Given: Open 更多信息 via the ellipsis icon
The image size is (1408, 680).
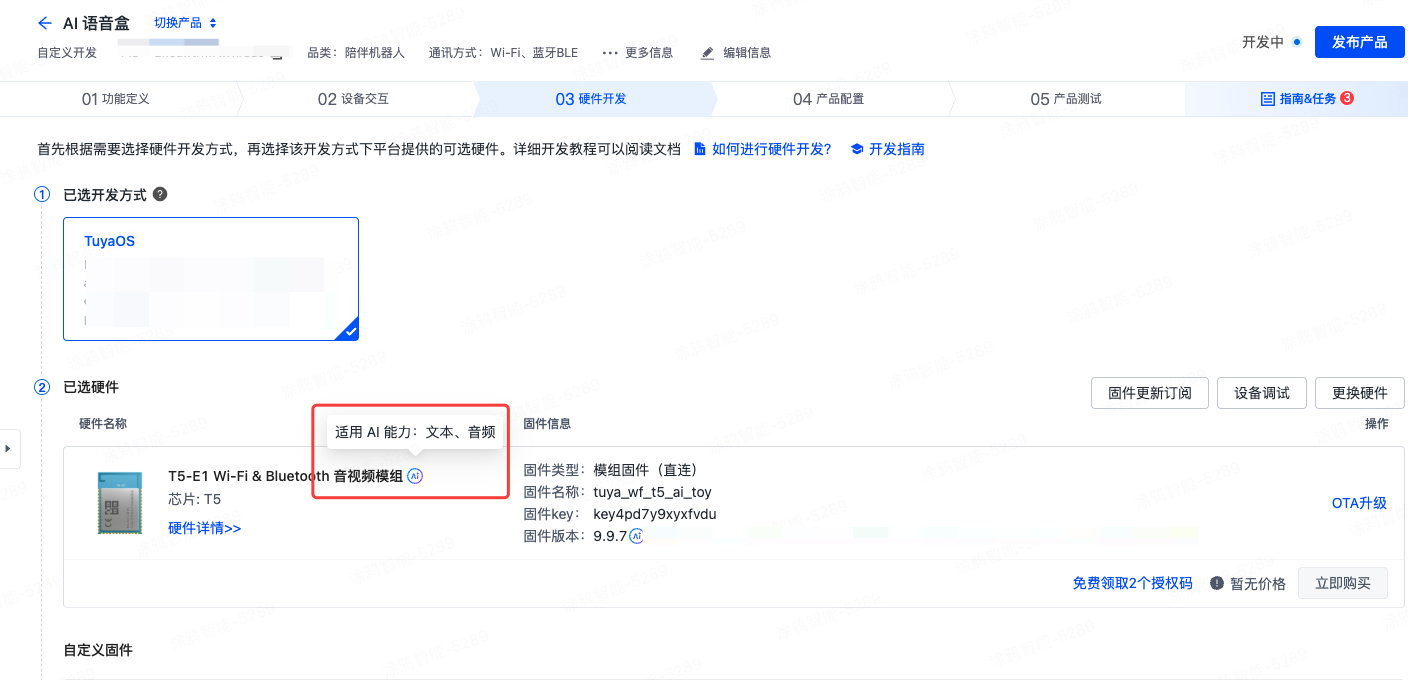Looking at the screenshot, I should (x=610, y=52).
